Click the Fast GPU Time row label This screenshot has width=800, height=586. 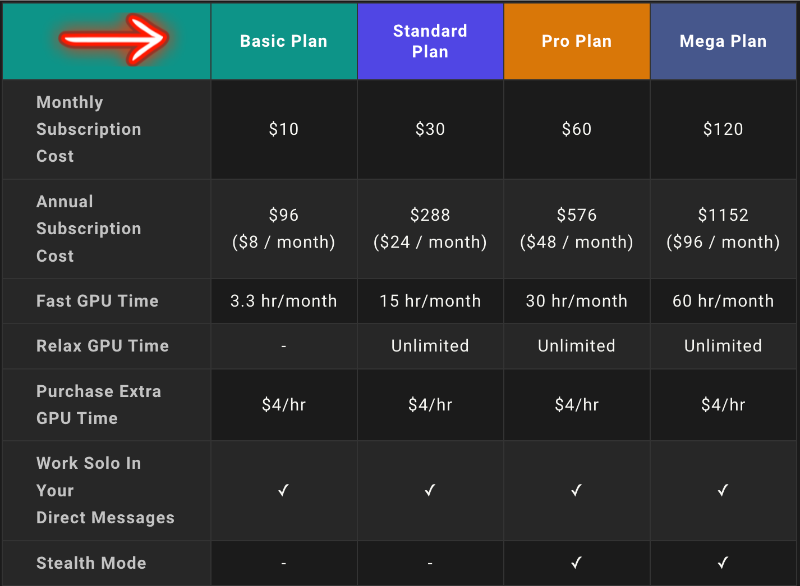coord(97,301)
